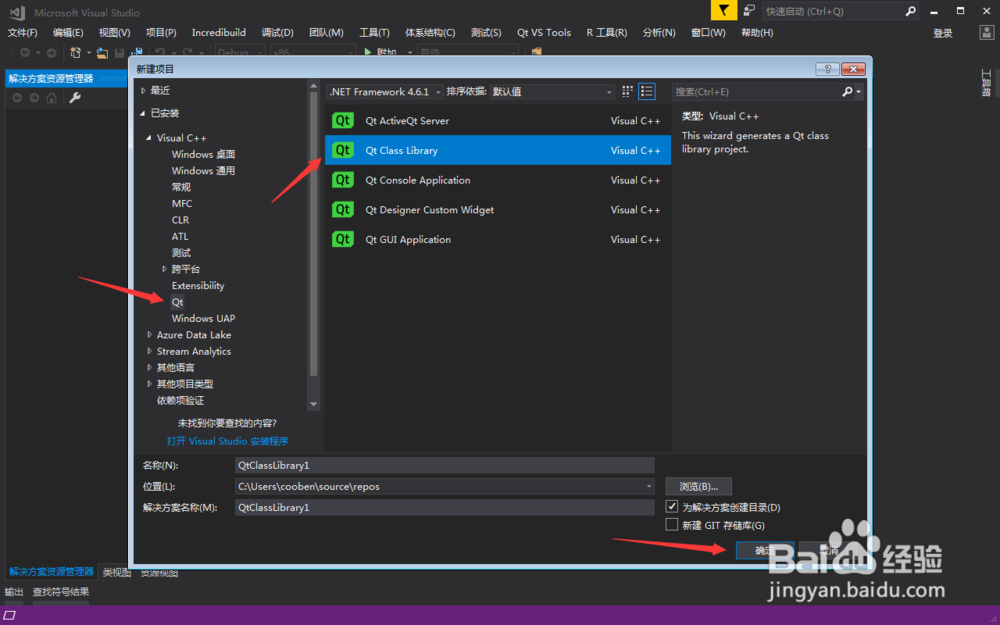The image size is (1000, 625).
Task: Open the 文件(F) menu
Action: (22, 33)
